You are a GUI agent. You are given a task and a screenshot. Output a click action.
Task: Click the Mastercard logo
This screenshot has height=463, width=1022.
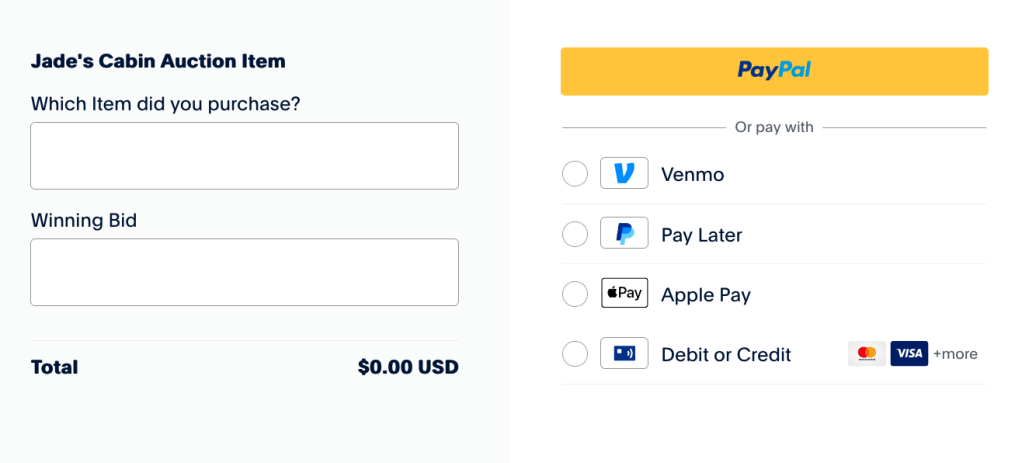[867, 354]
